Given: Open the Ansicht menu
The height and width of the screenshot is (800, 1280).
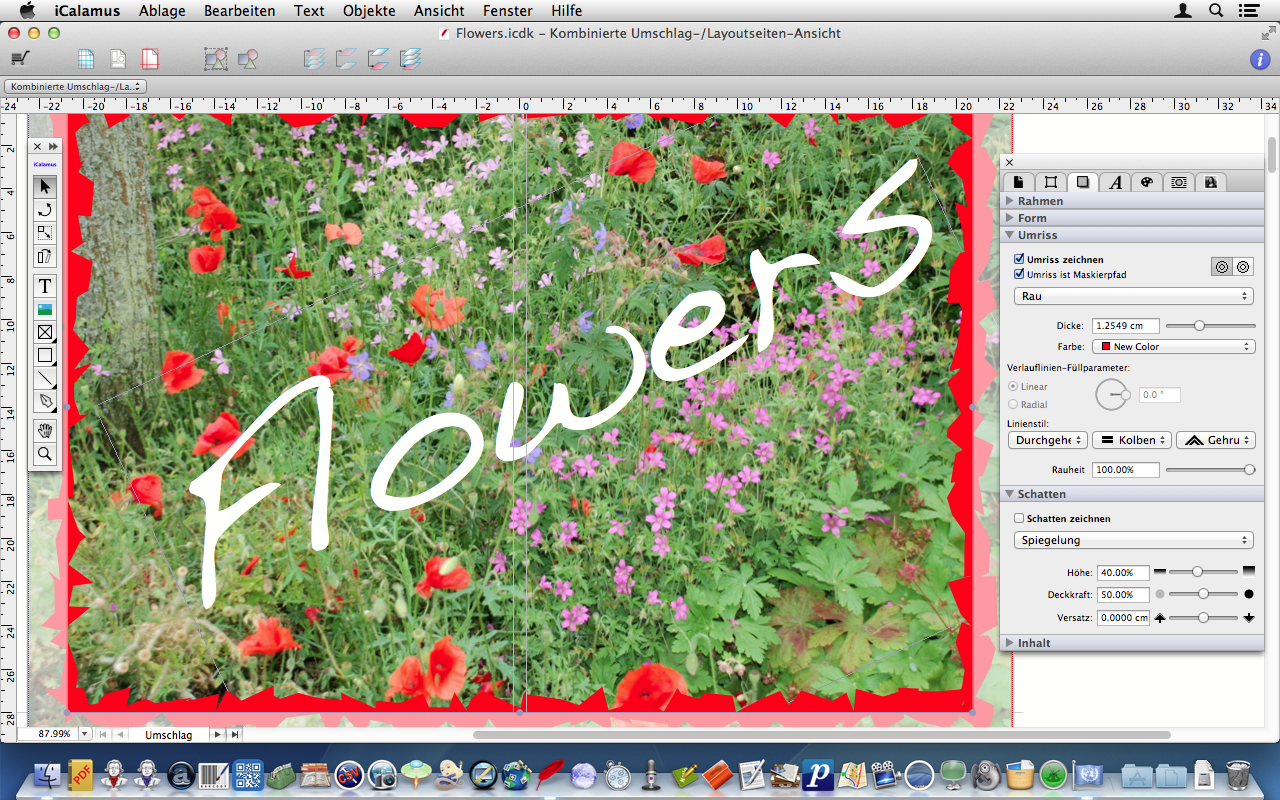Looking at the screenshot, I should [x=439, y=11].
